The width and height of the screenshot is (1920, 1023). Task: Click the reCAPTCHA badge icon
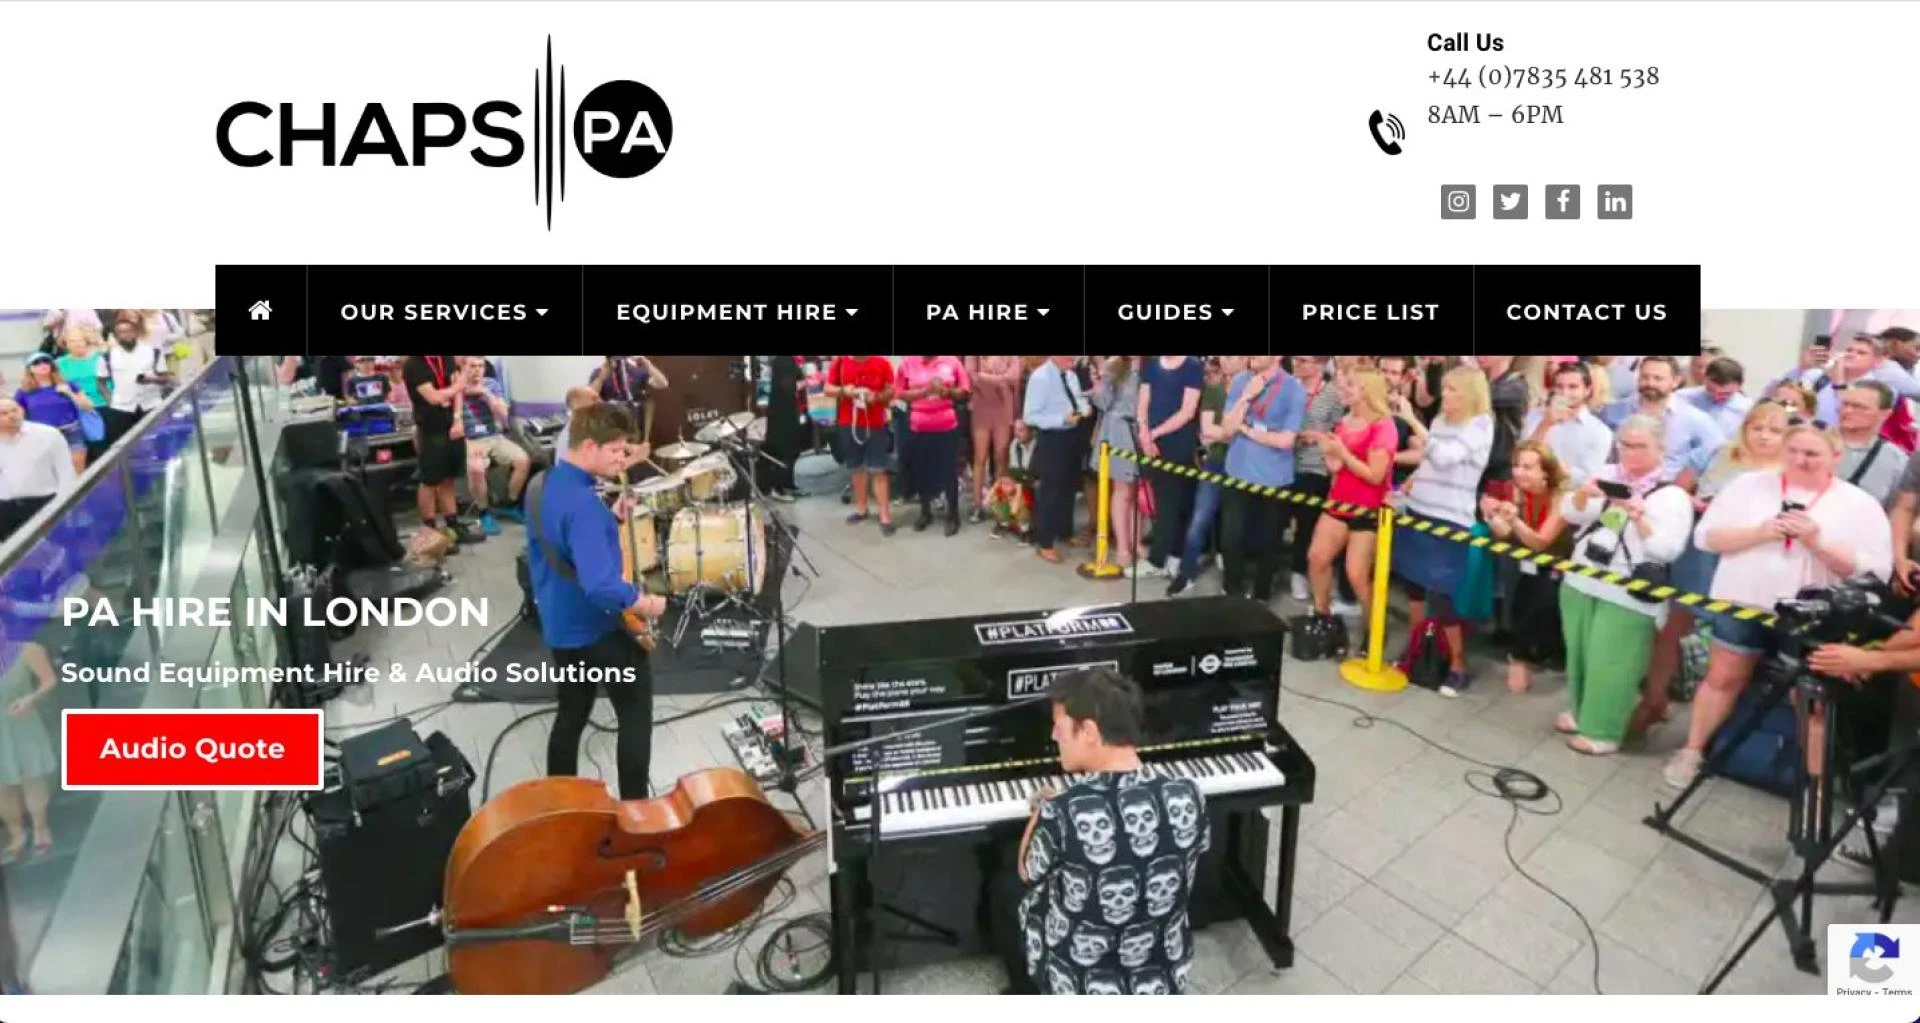coord(1874,957)
